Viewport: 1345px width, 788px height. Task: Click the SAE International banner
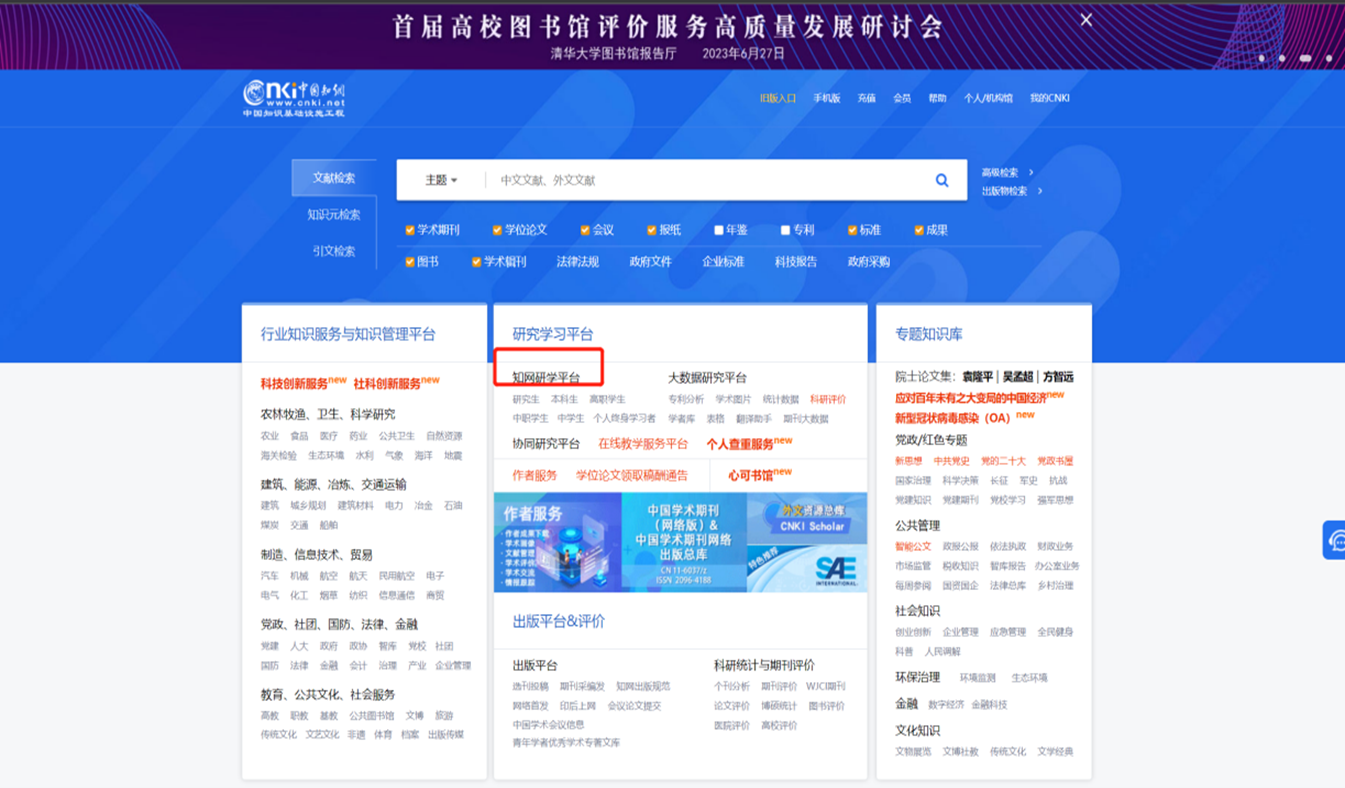click(807, 568)
